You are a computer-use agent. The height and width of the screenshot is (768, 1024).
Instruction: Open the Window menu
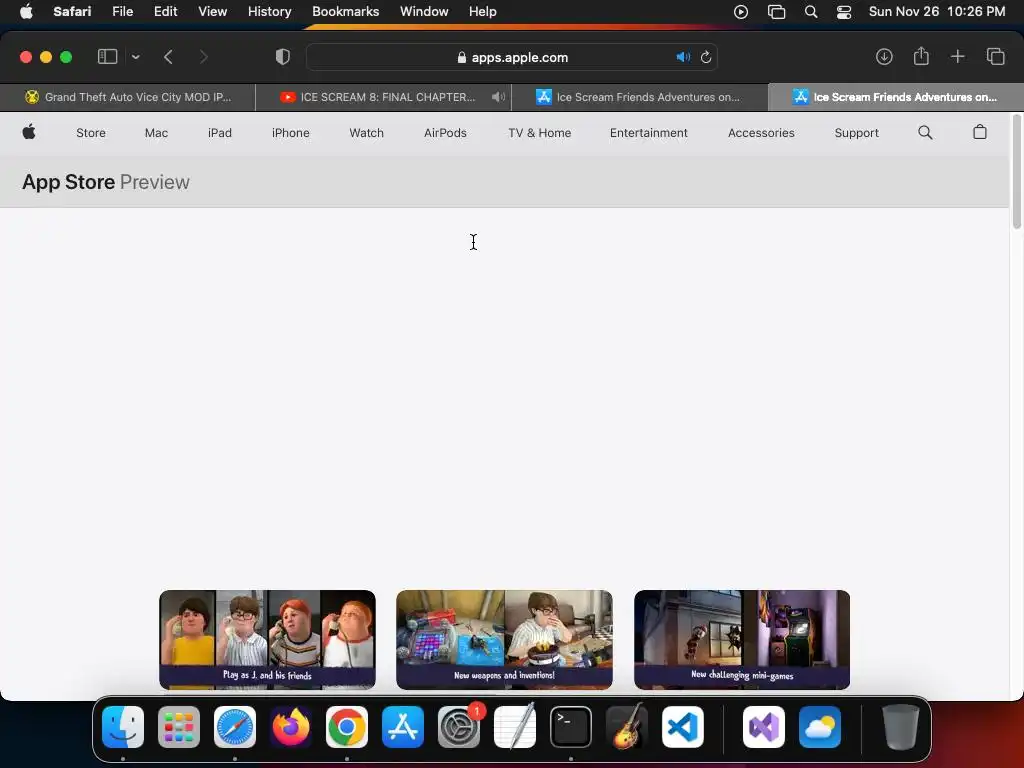pos(424,11)
